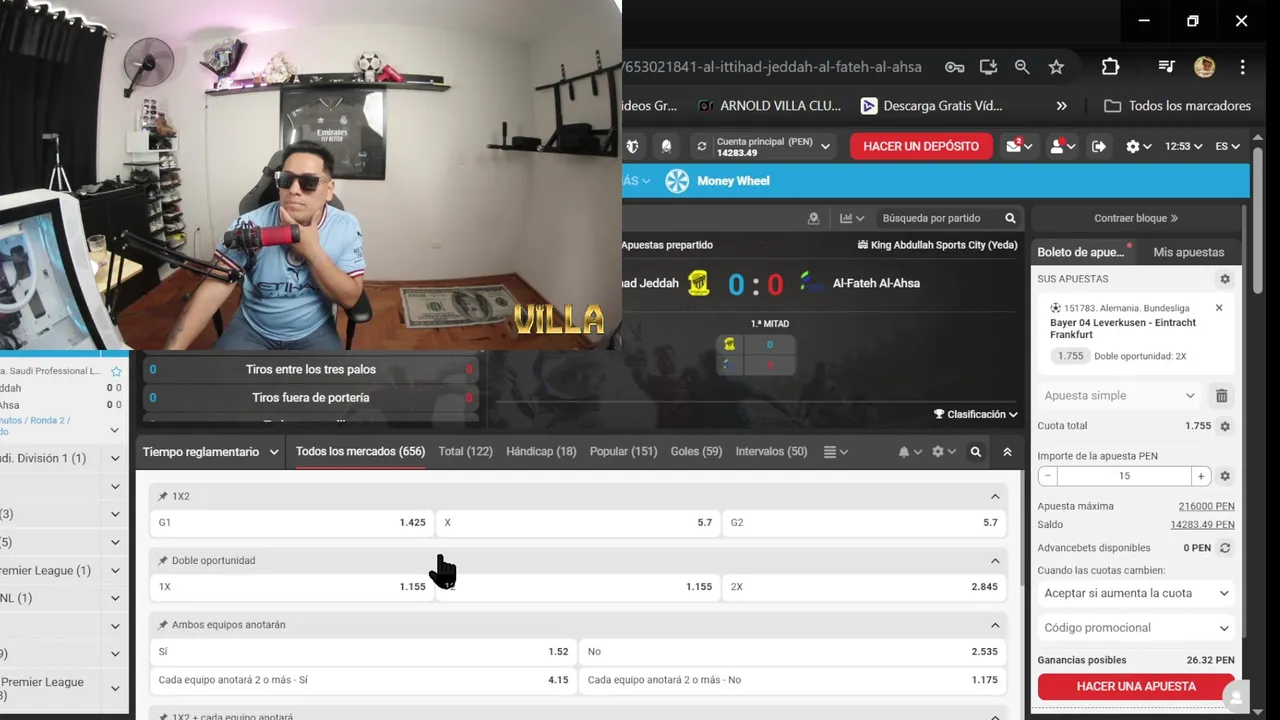The image size is (1280, 720).
Task: Open Aceptar si aumenta la cuota dropdown
Action: click(1136, 593)
